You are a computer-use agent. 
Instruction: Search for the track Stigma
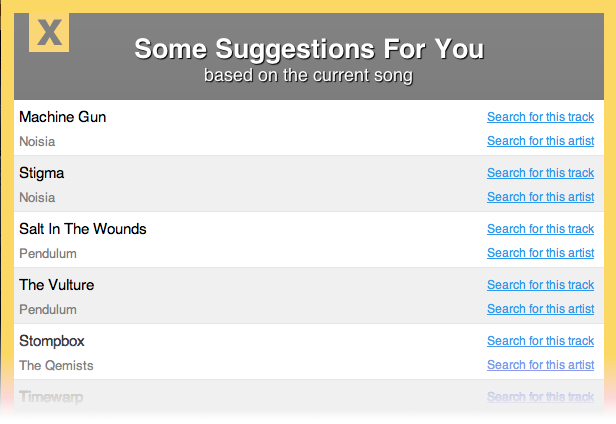click(540, 173)
